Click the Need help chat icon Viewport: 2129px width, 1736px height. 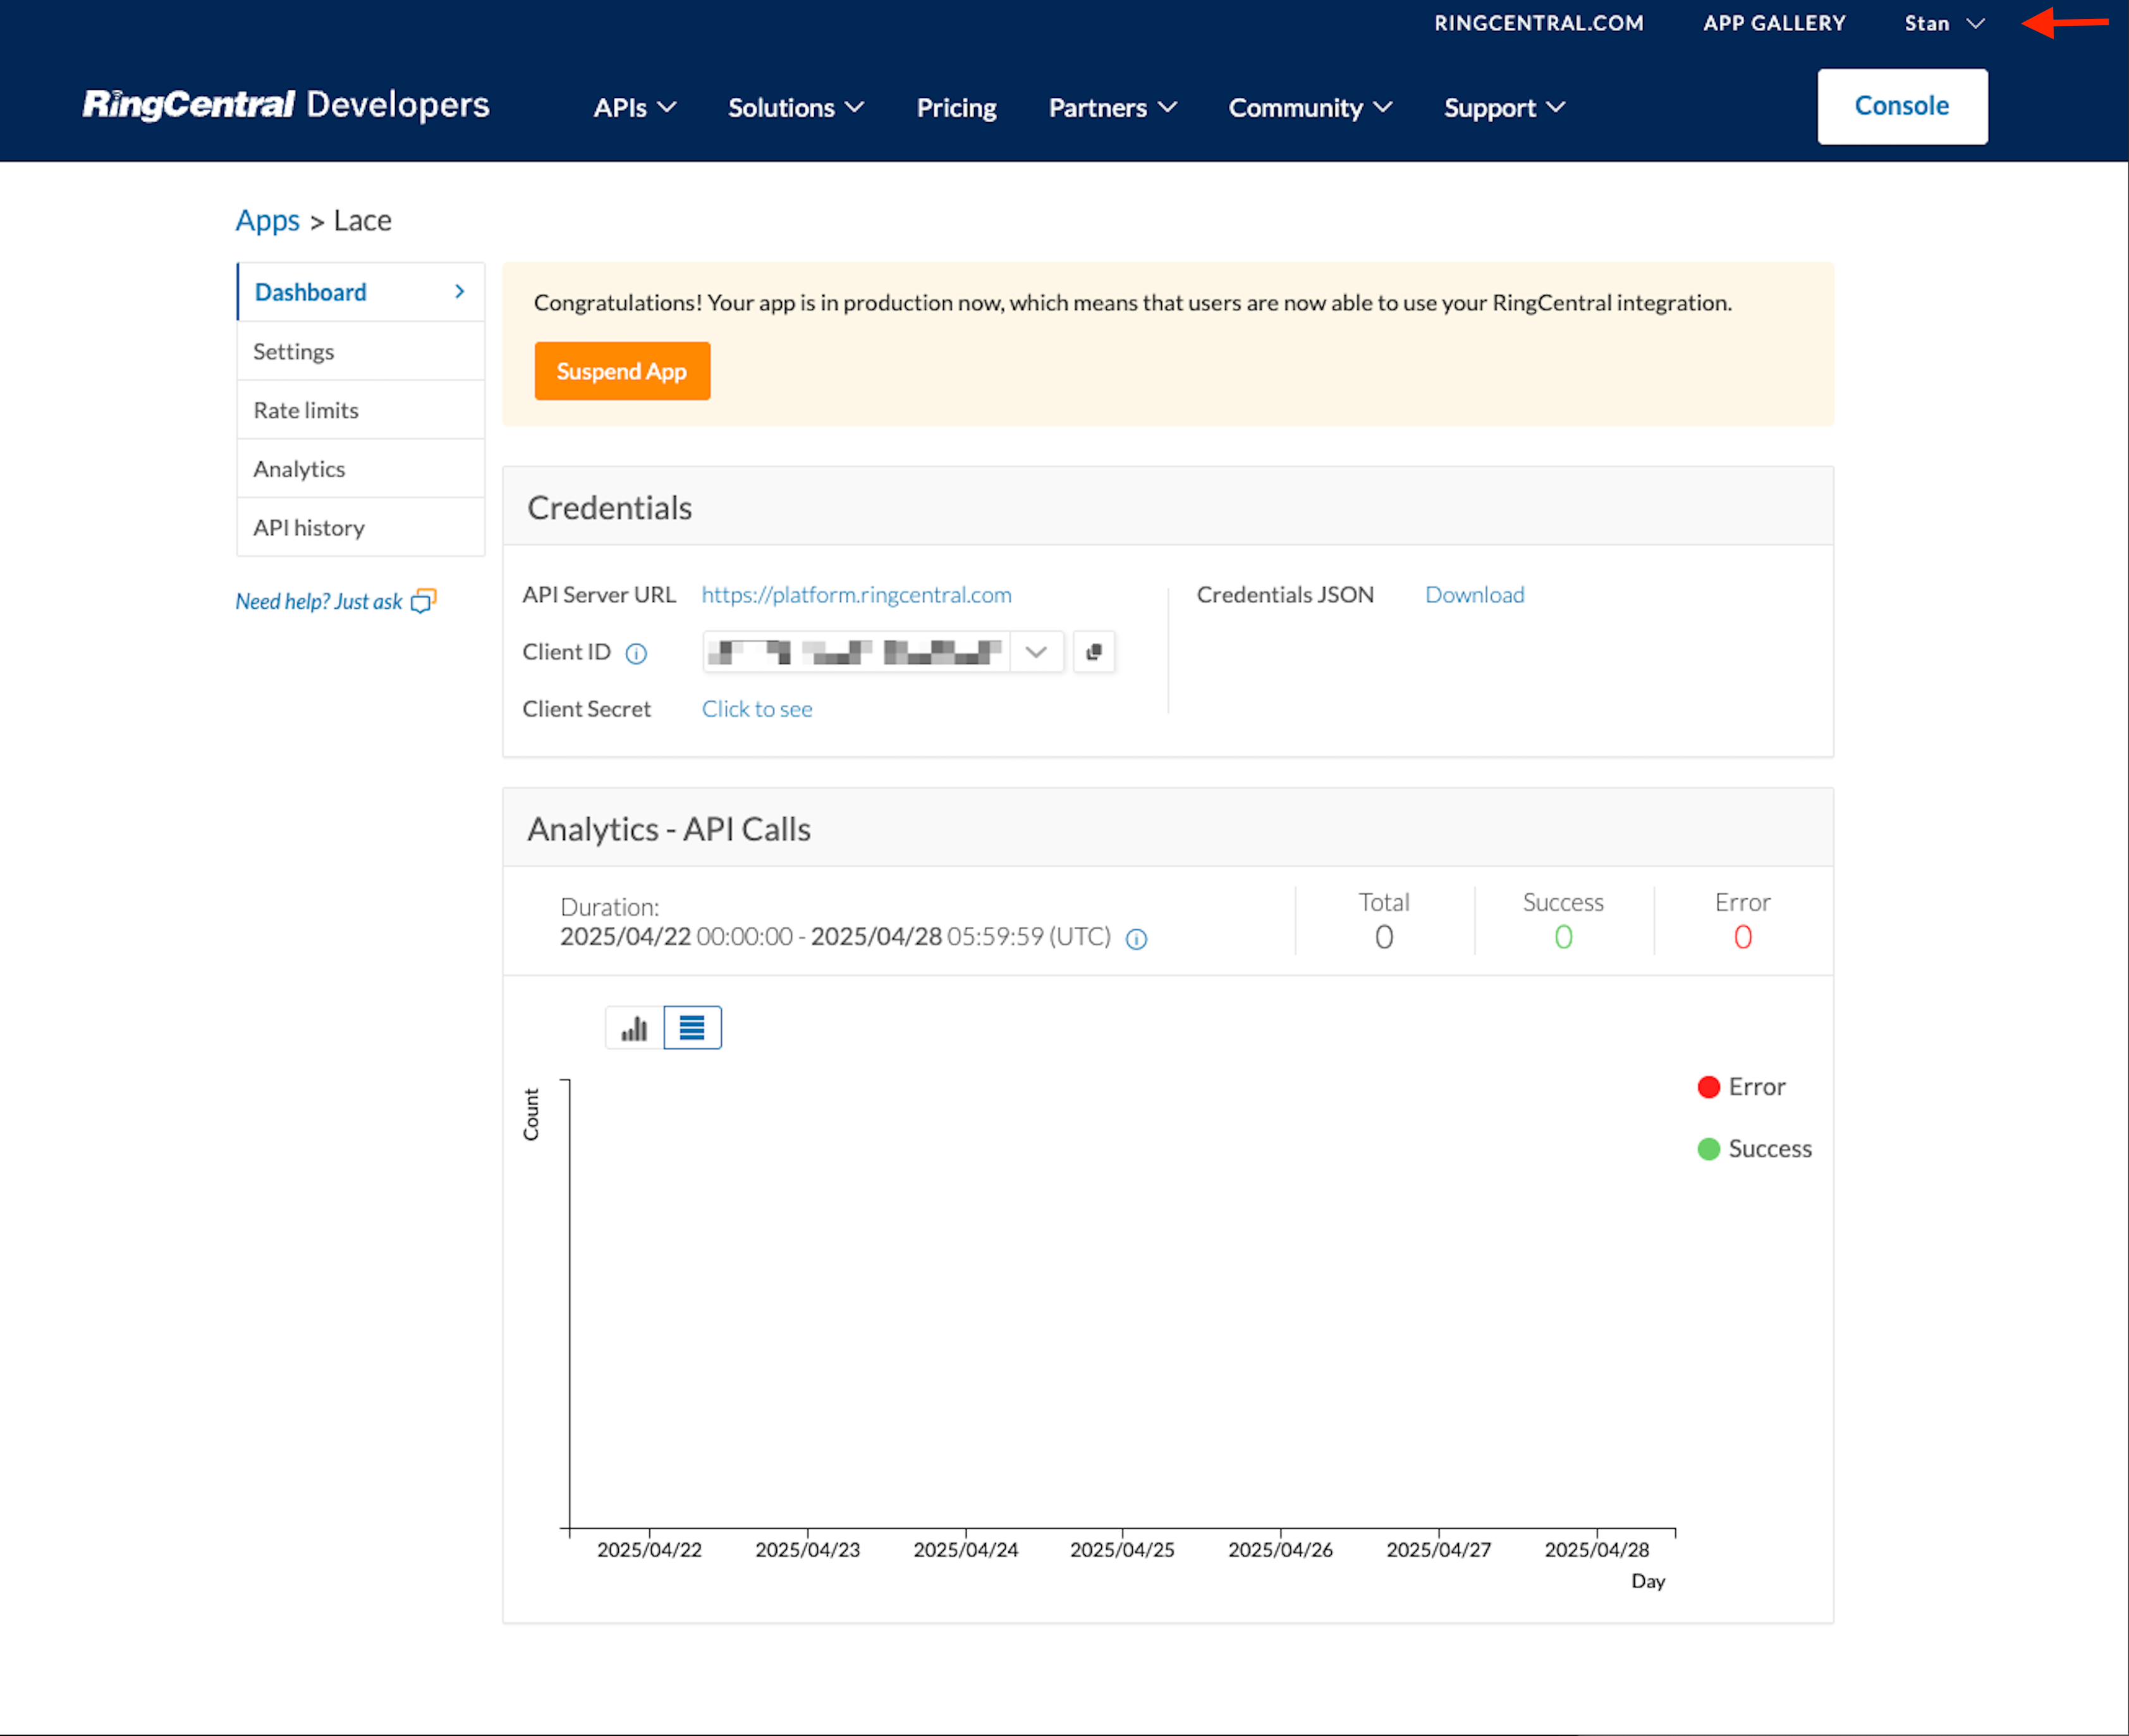click(x=424, y=601)
